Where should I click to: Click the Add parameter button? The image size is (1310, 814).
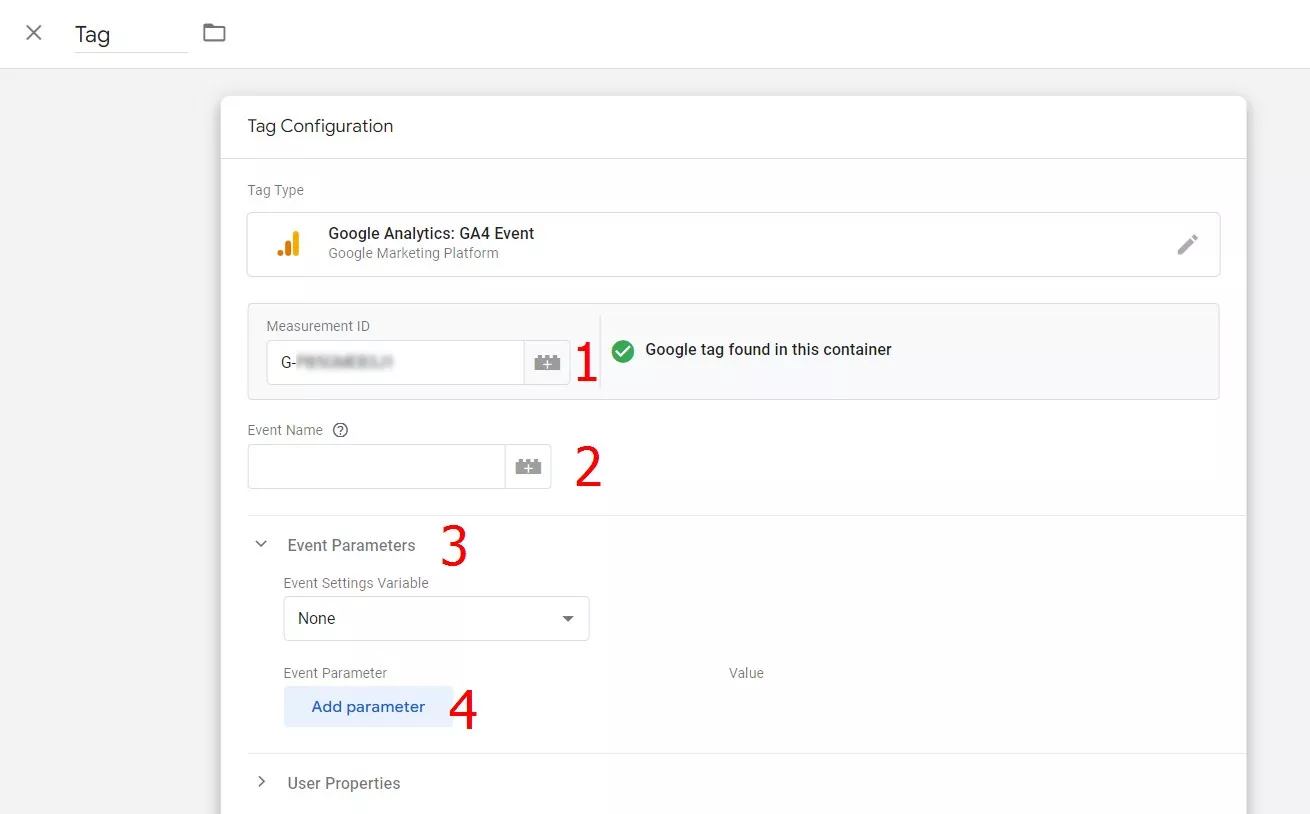368,706
